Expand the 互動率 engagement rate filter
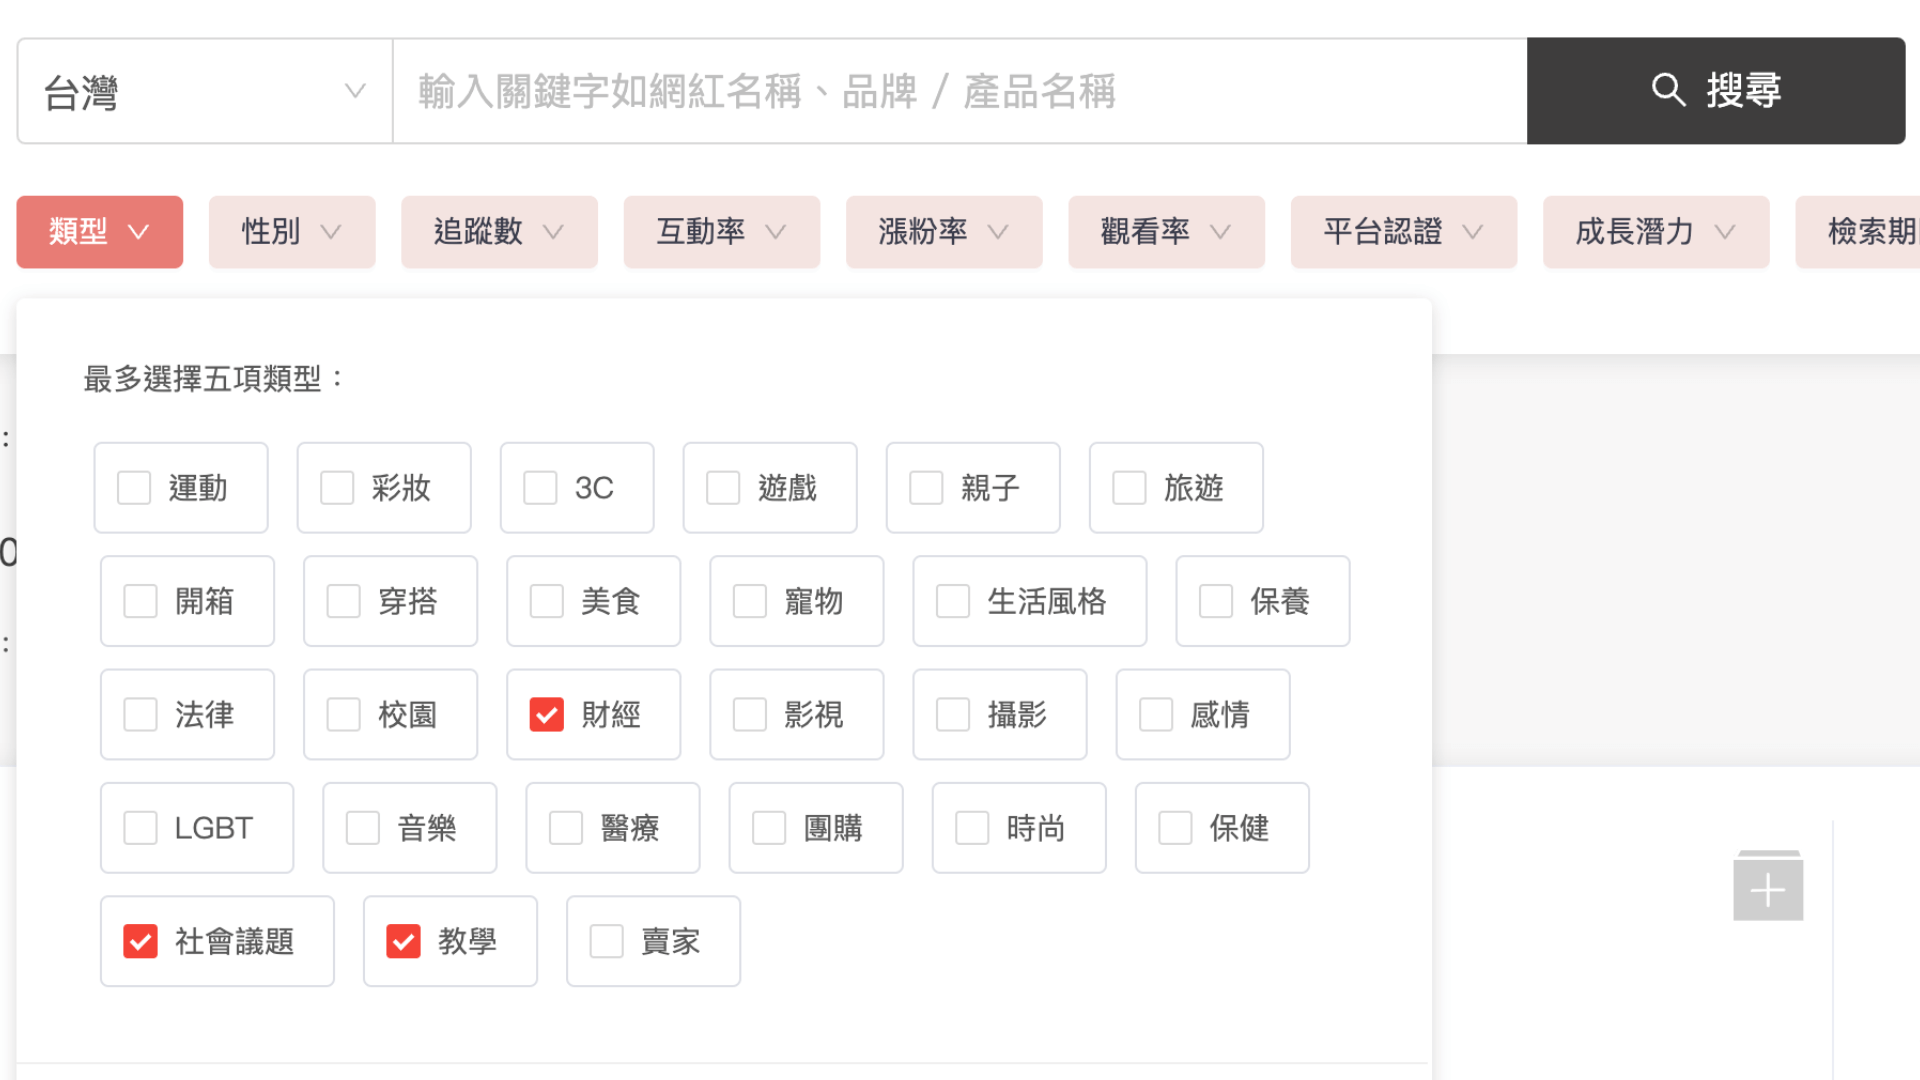This screenshot has width=1920, height=1080. (720, 231)
